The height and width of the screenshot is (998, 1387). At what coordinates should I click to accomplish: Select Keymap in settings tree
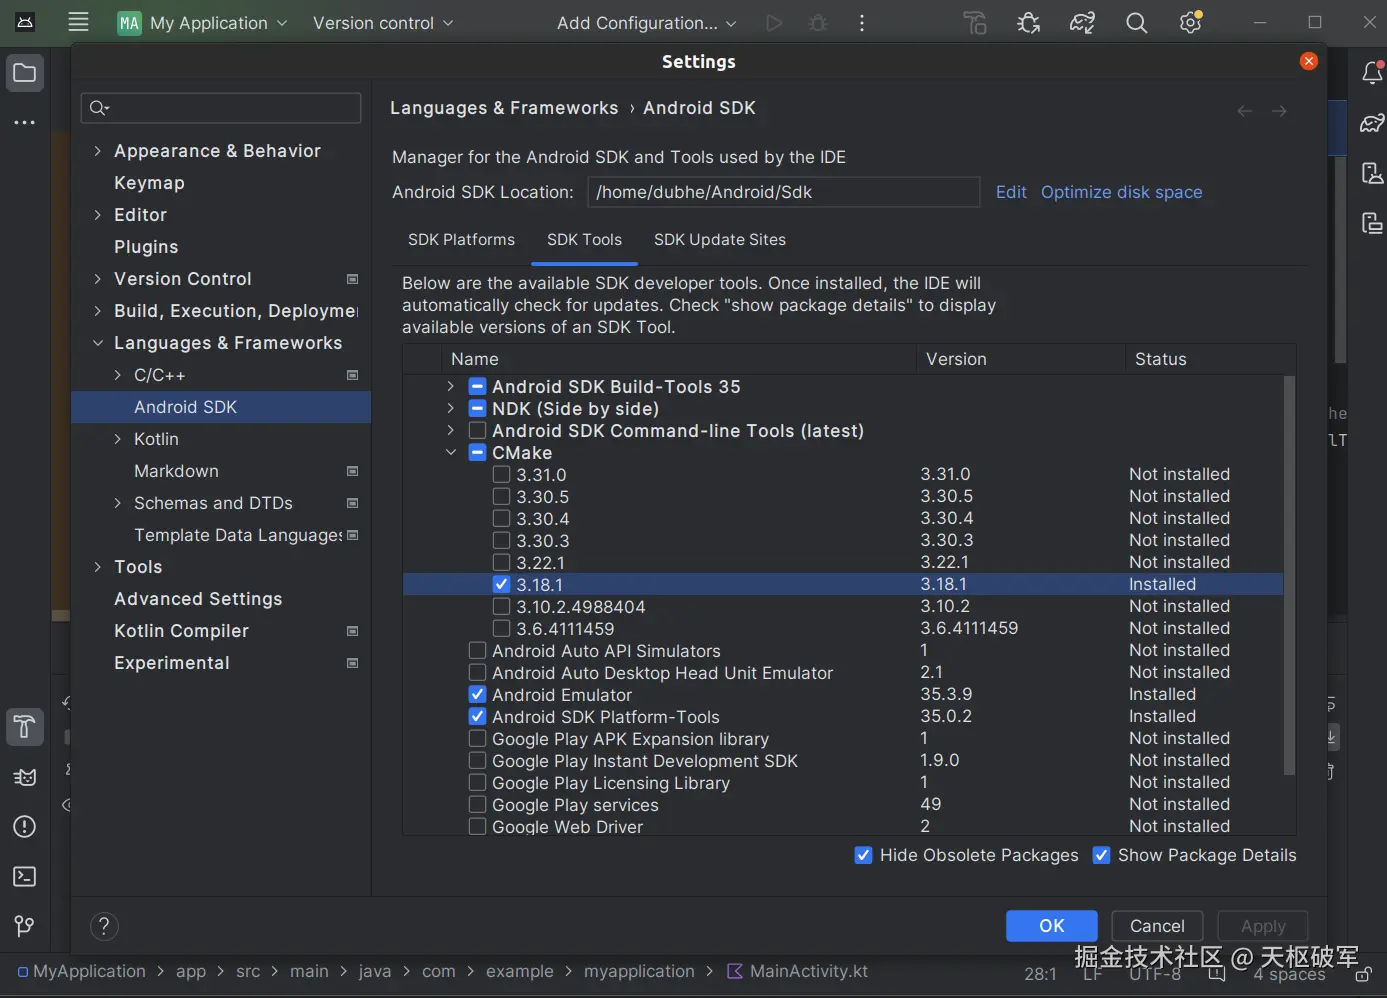[149, 183]
